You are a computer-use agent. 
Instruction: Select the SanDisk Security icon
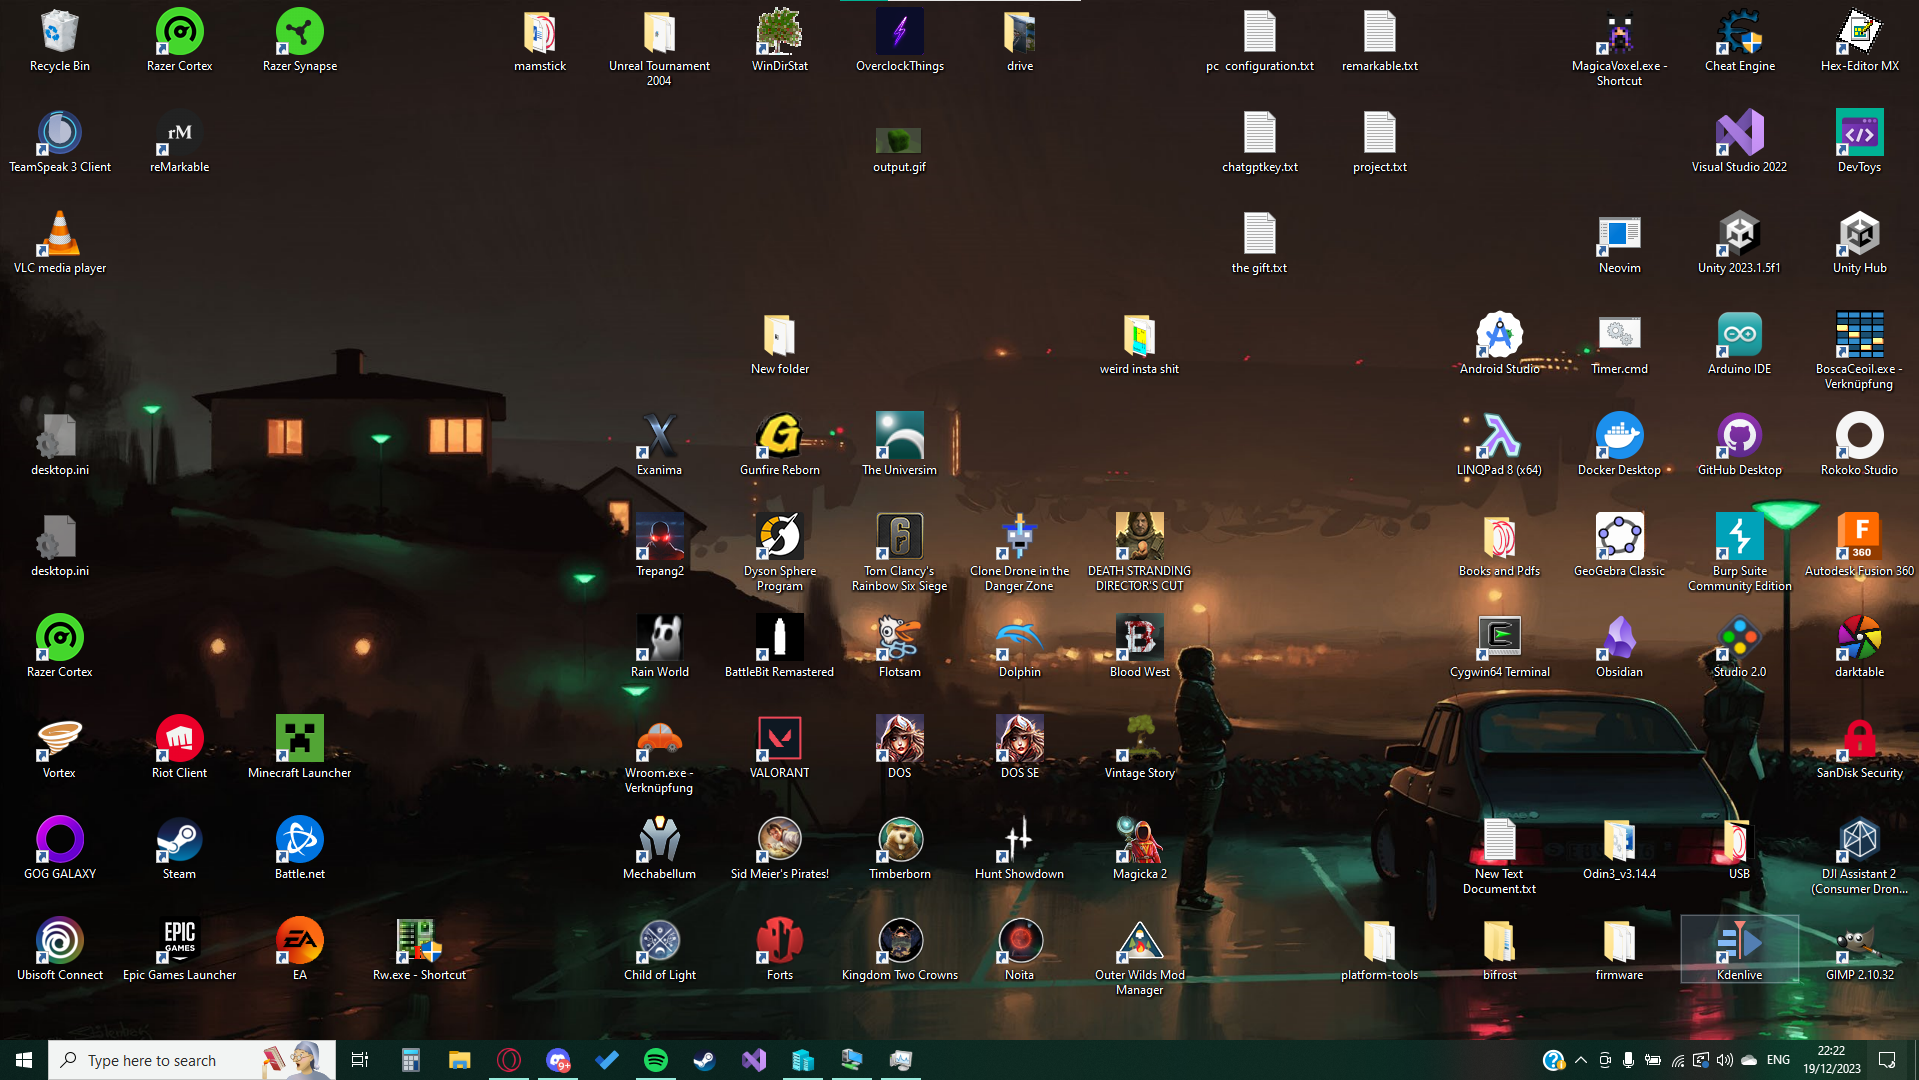pyautogui.click(x=1860, y=747)
